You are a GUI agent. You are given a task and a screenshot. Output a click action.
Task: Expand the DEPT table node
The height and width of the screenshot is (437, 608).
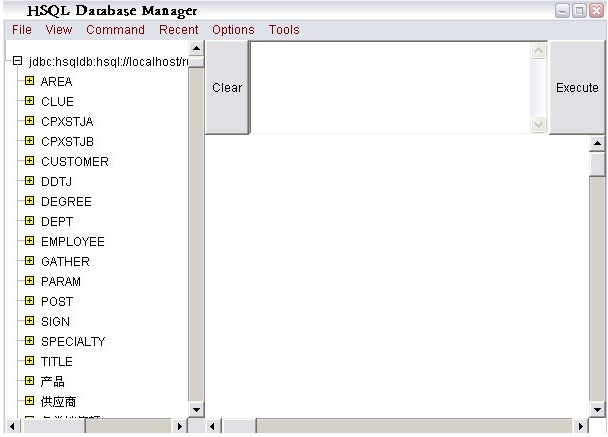(29, 221)
